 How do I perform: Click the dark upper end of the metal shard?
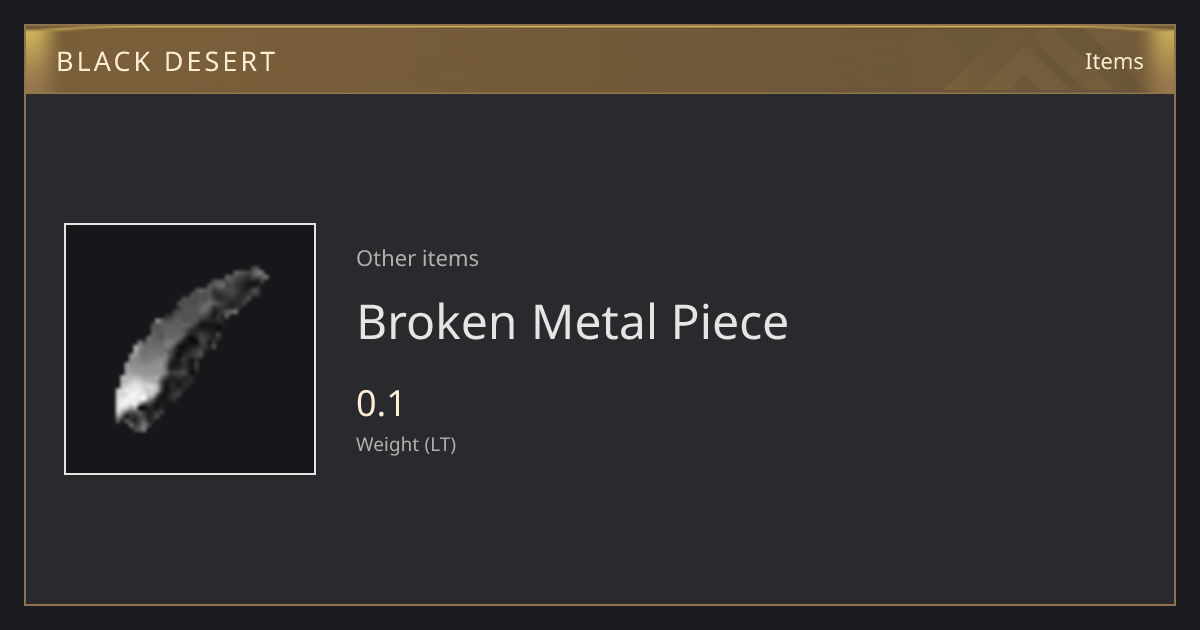pyautogui.click(x=250, y=278)
